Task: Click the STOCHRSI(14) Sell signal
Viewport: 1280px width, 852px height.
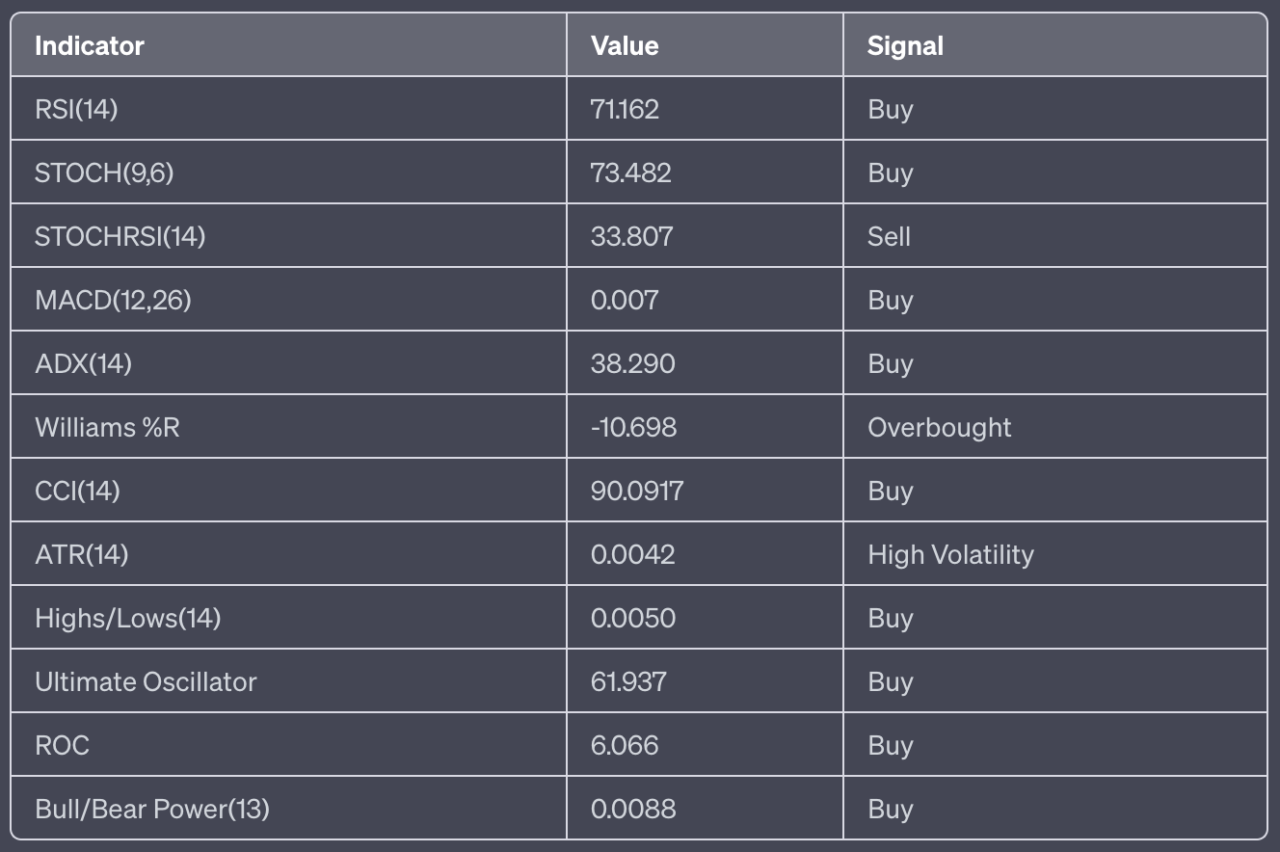Action: click(x=889, y=237)
